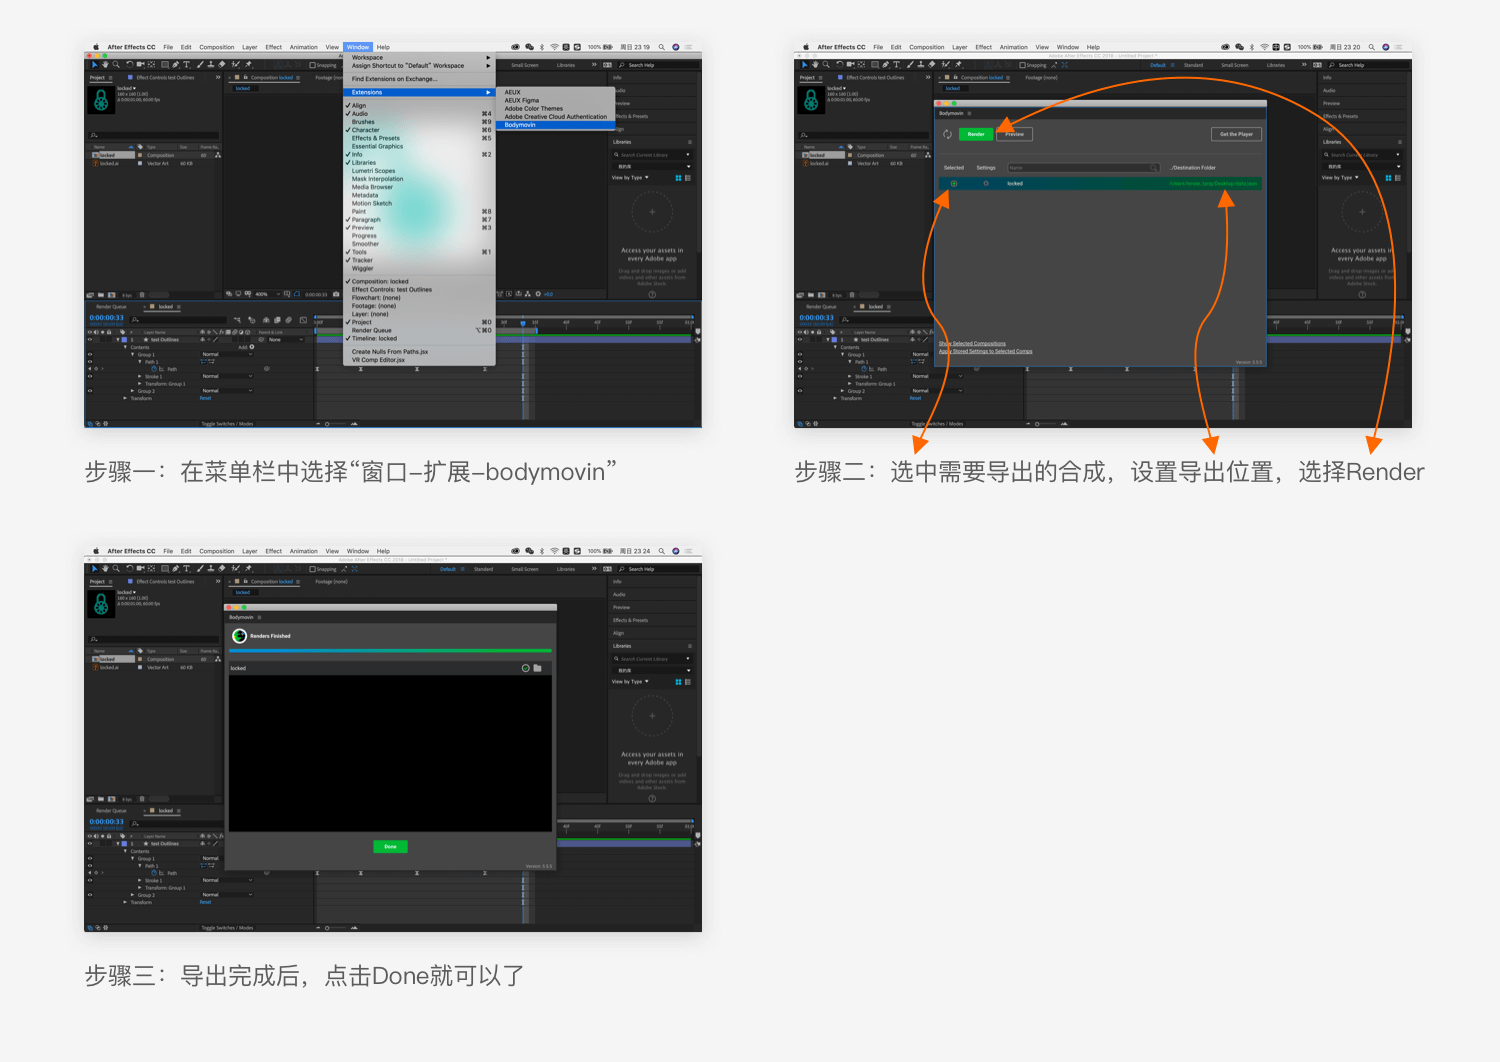Click the green Render button in Bodymovin
The height and width of the screenshot is (1062, 1500).
976,134
